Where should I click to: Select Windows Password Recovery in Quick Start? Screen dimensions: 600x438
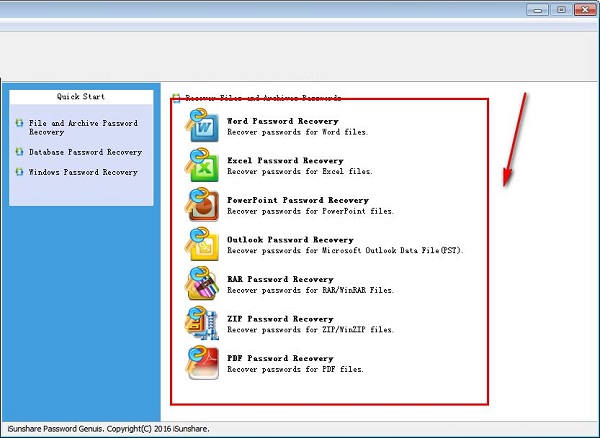(83, 172)
